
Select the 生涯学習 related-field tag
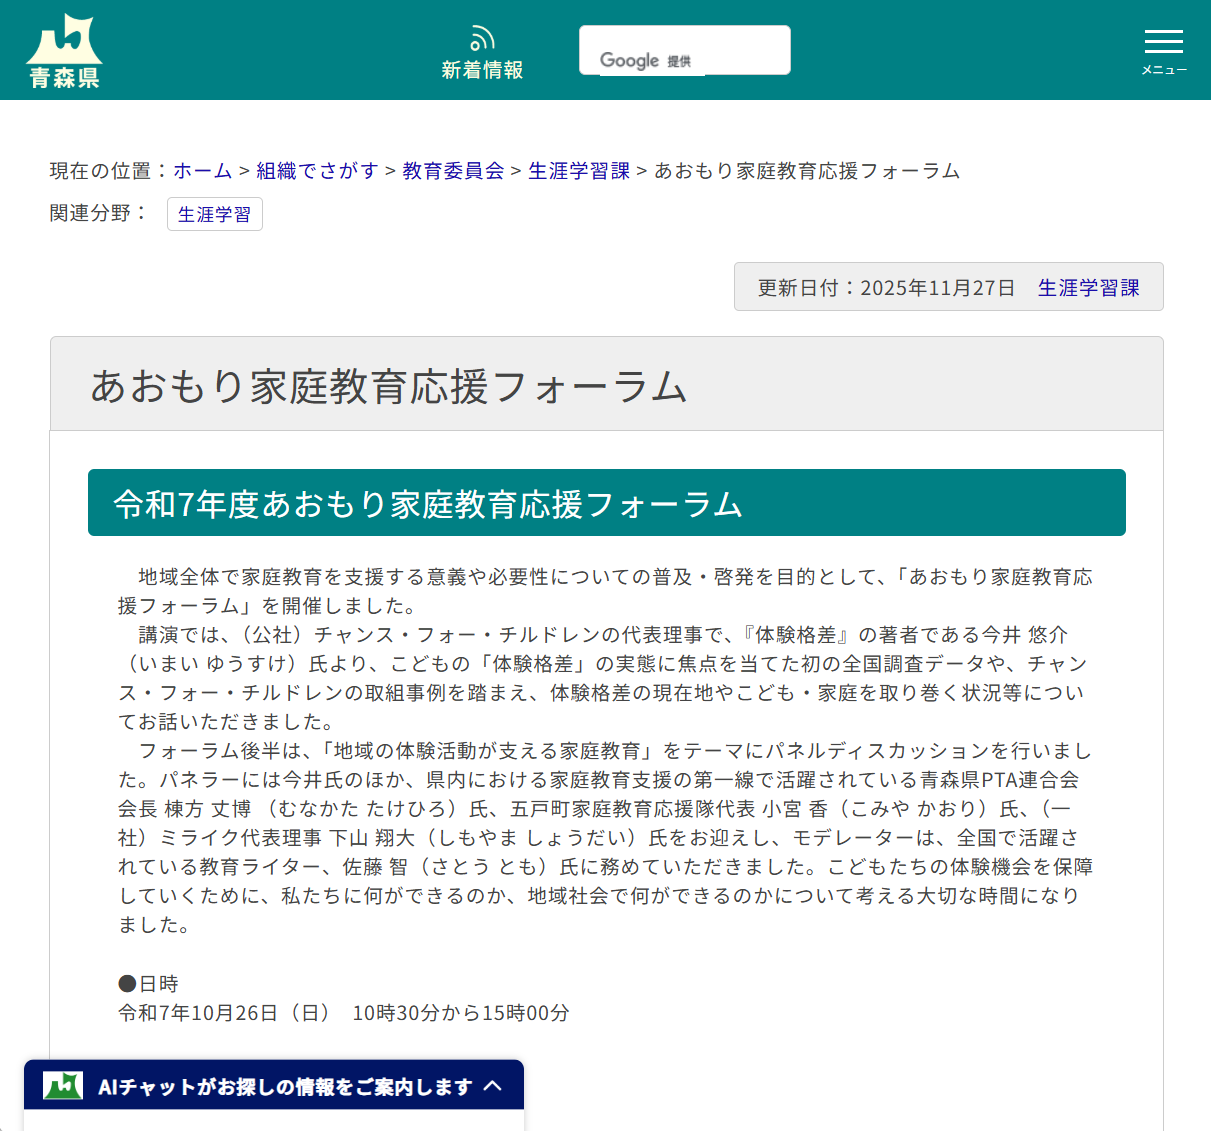tap(214, 214)
